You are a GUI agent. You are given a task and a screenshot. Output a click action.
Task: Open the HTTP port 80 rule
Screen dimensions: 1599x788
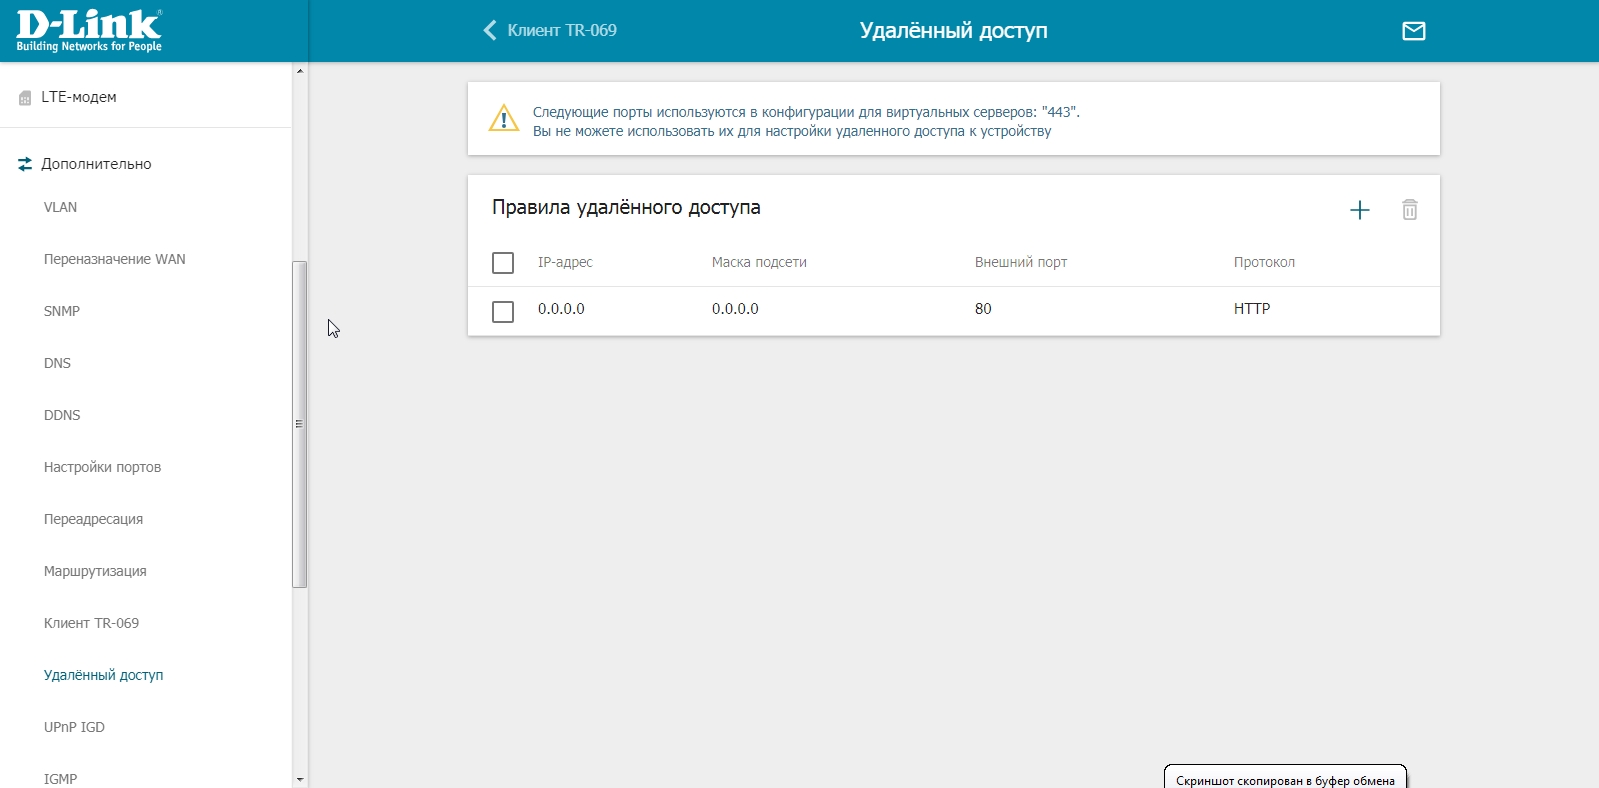click(983, 310)
